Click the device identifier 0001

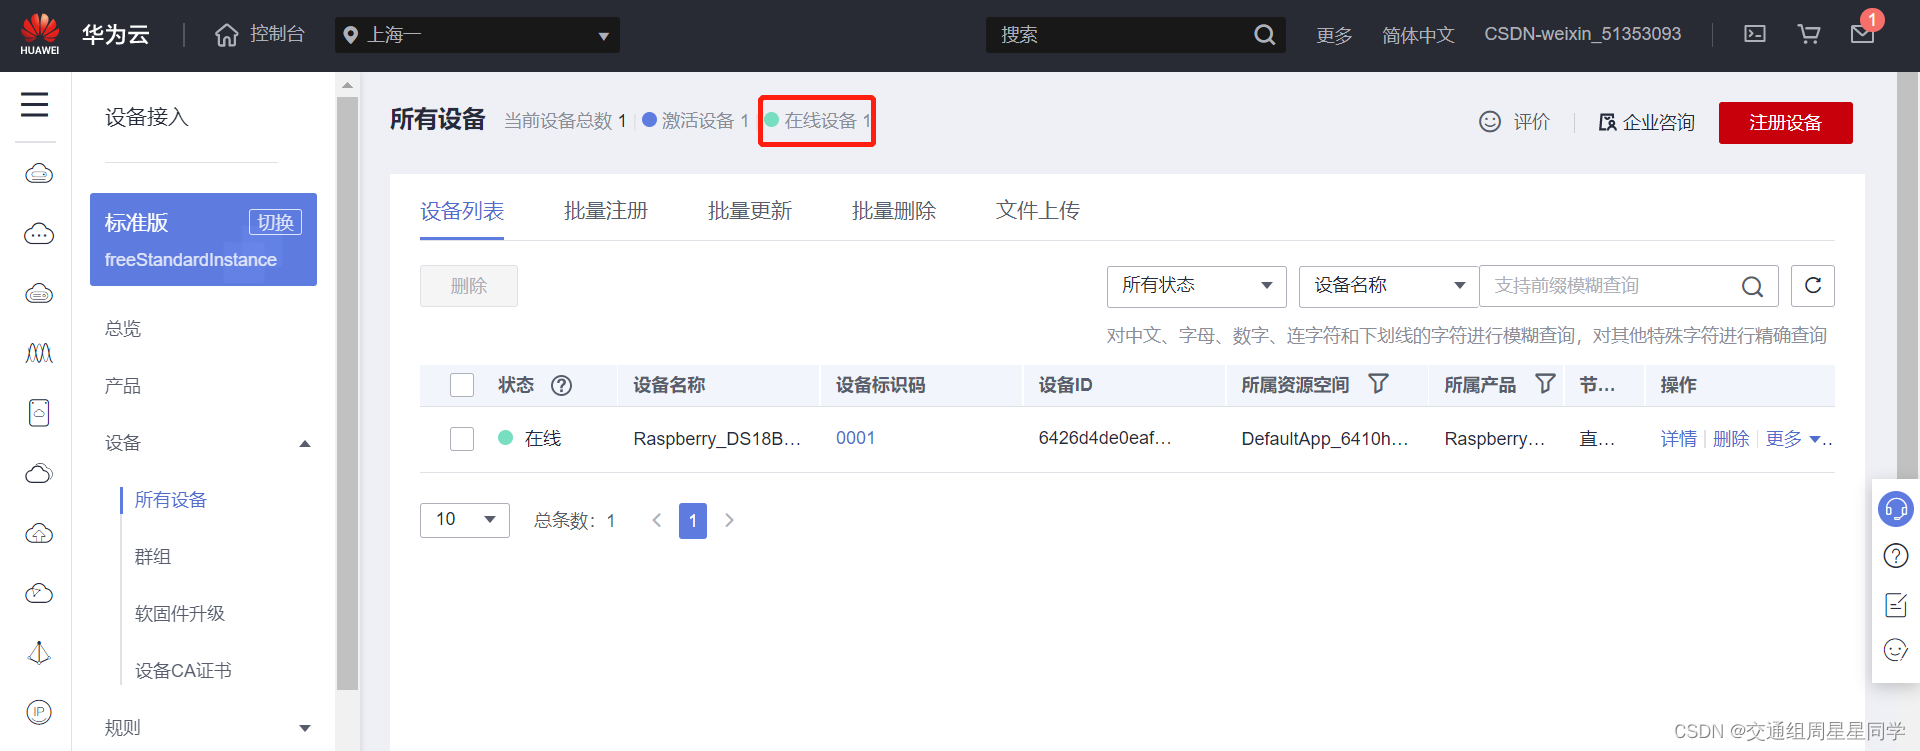[856, 438]
